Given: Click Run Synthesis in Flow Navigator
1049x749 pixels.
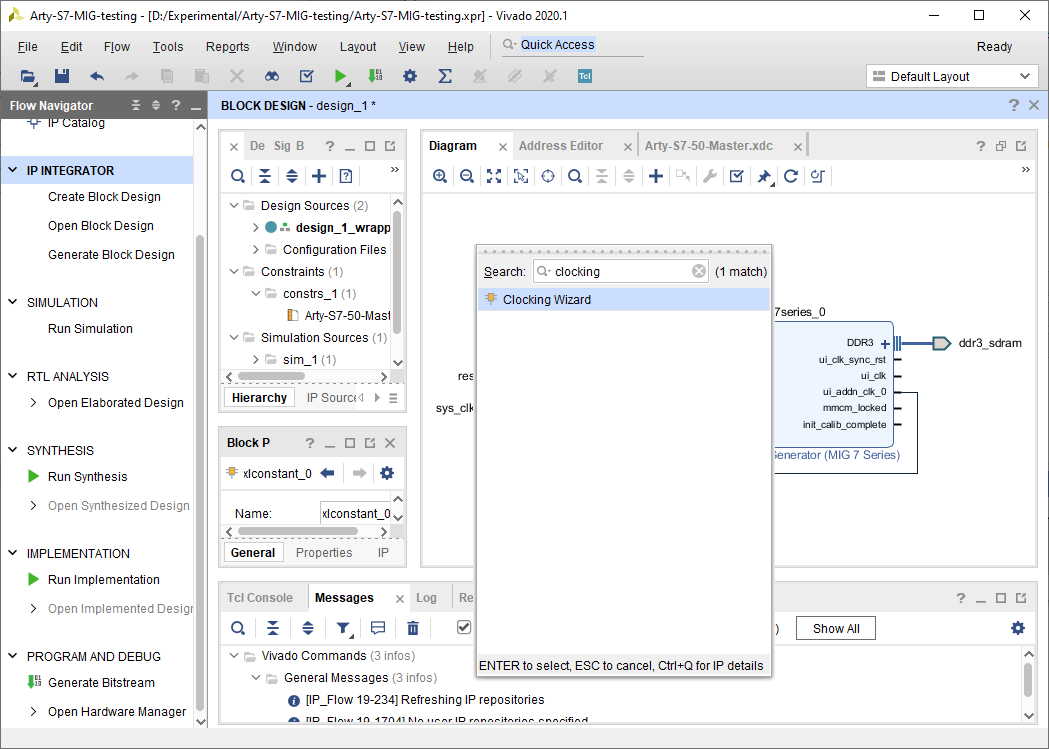Looking at the screenshot, I should pyautogui.click(x=88, y=477).
